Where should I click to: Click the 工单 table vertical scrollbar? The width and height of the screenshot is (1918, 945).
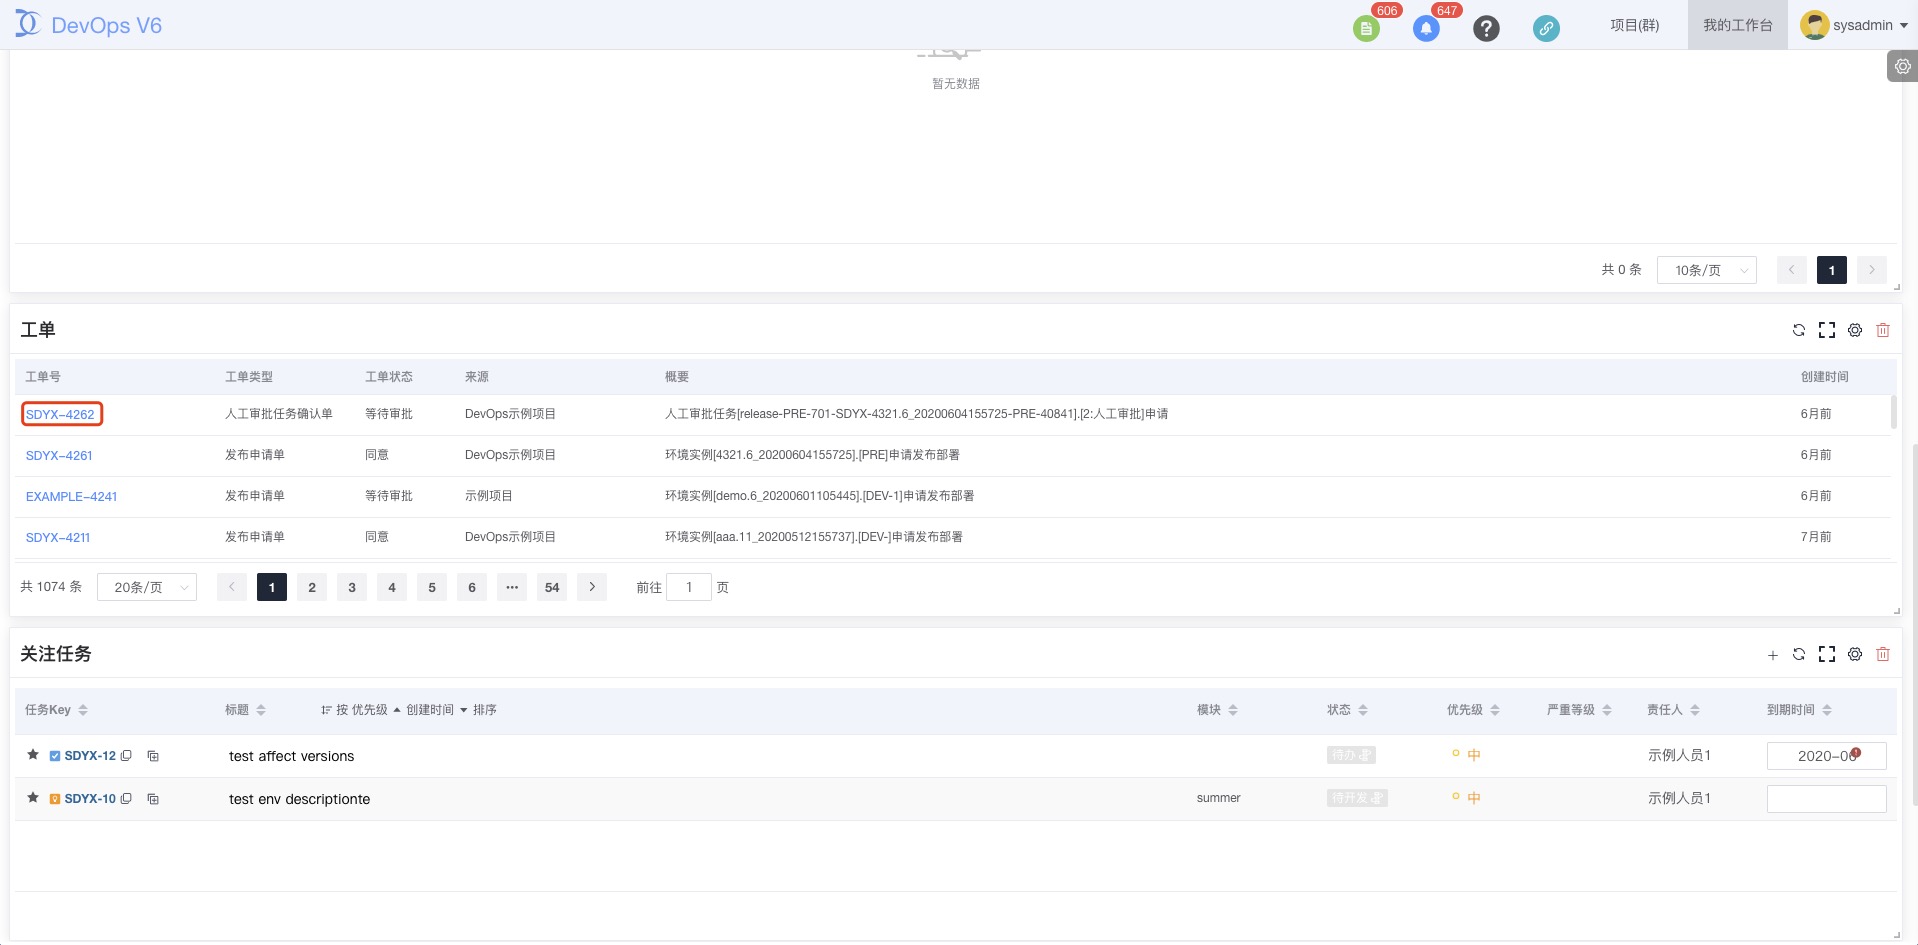(x=1894, y=412)
